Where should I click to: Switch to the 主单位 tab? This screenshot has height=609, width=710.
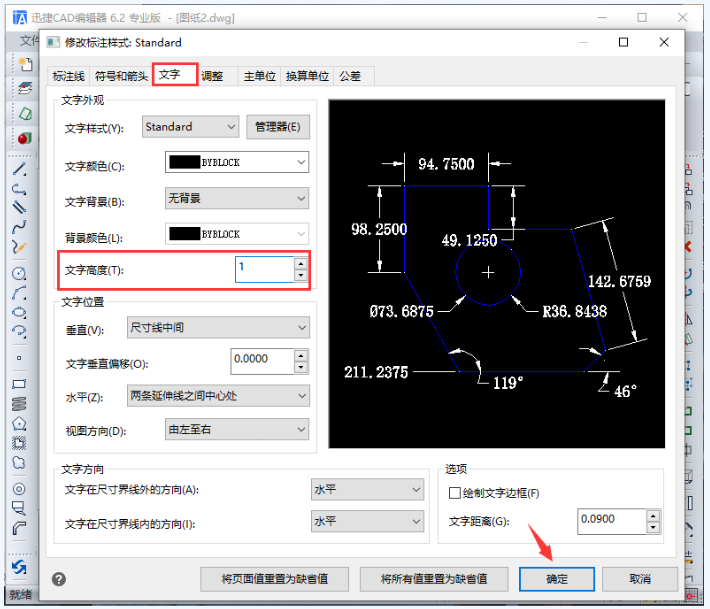[x=259, y=76]
